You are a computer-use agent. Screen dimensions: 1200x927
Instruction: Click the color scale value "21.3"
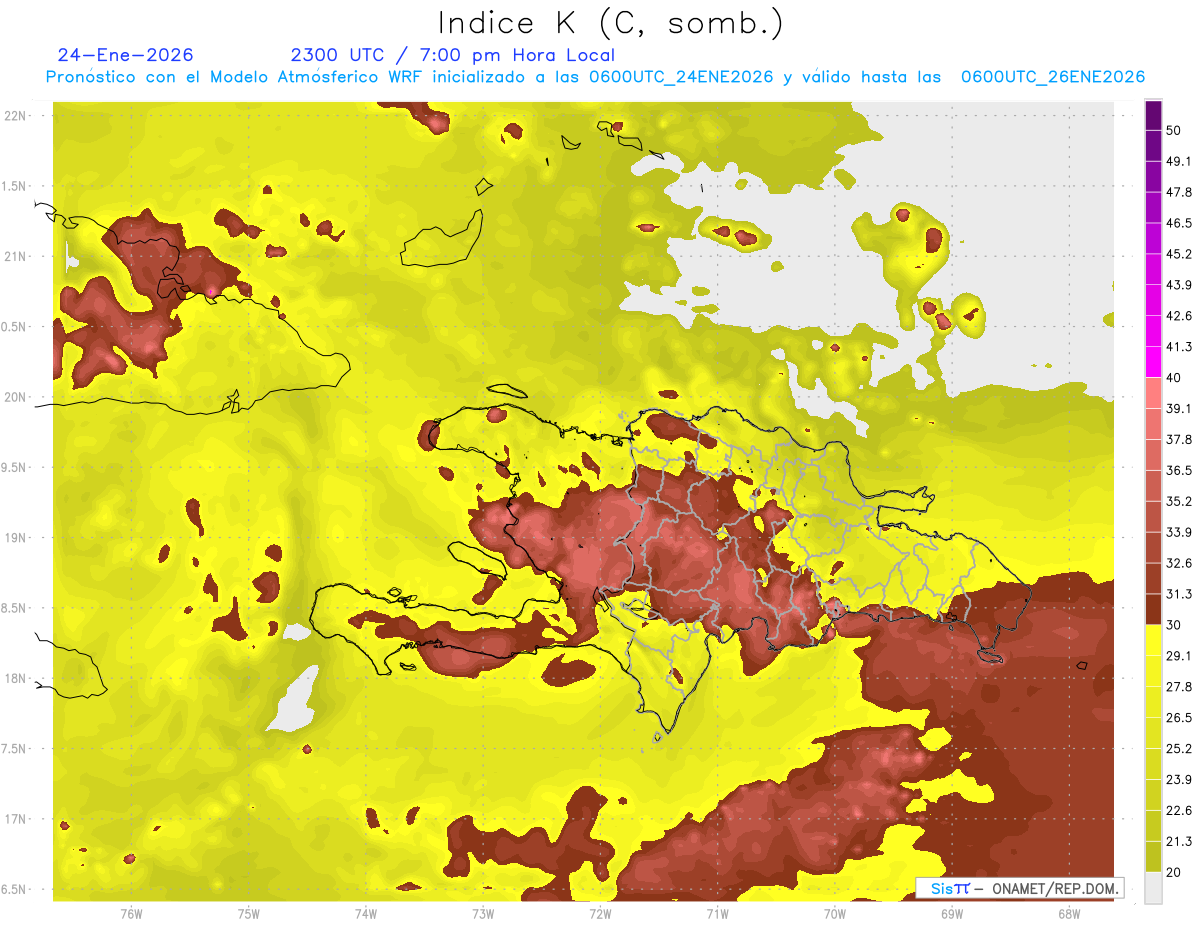click(x=1179, y=841)
